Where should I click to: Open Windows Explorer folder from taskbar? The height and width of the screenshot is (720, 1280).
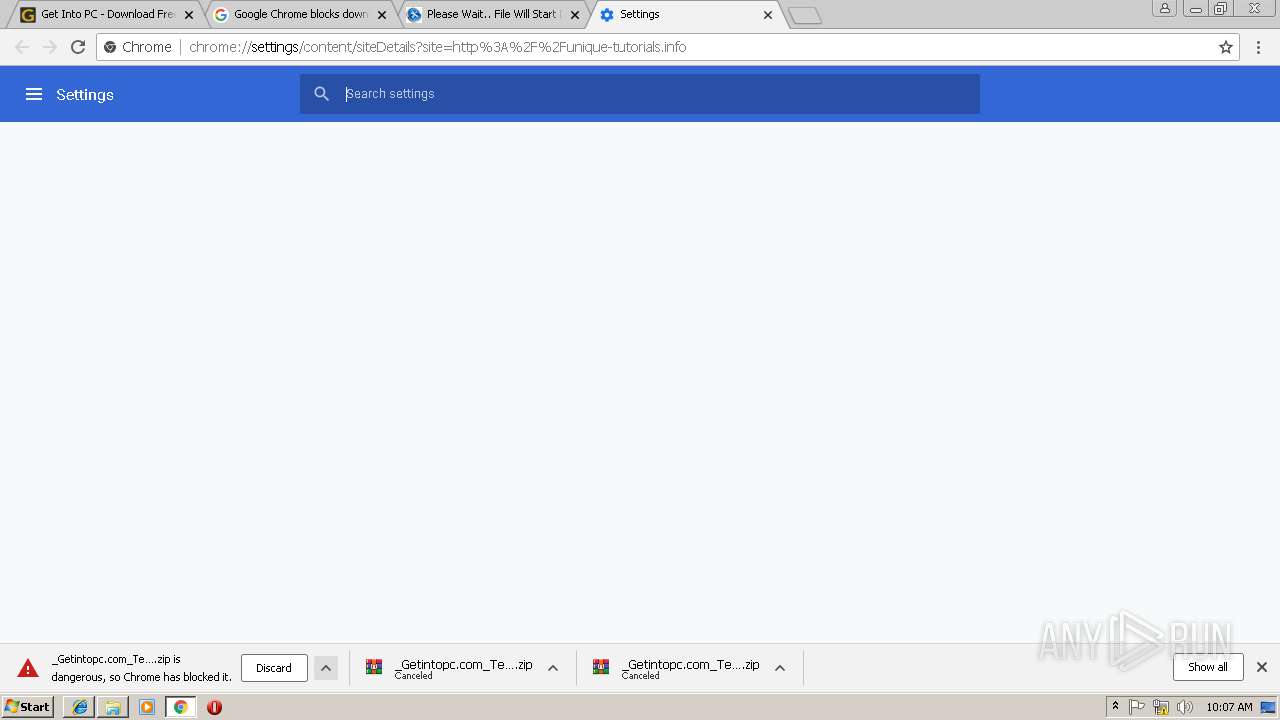tap(113, 707)
